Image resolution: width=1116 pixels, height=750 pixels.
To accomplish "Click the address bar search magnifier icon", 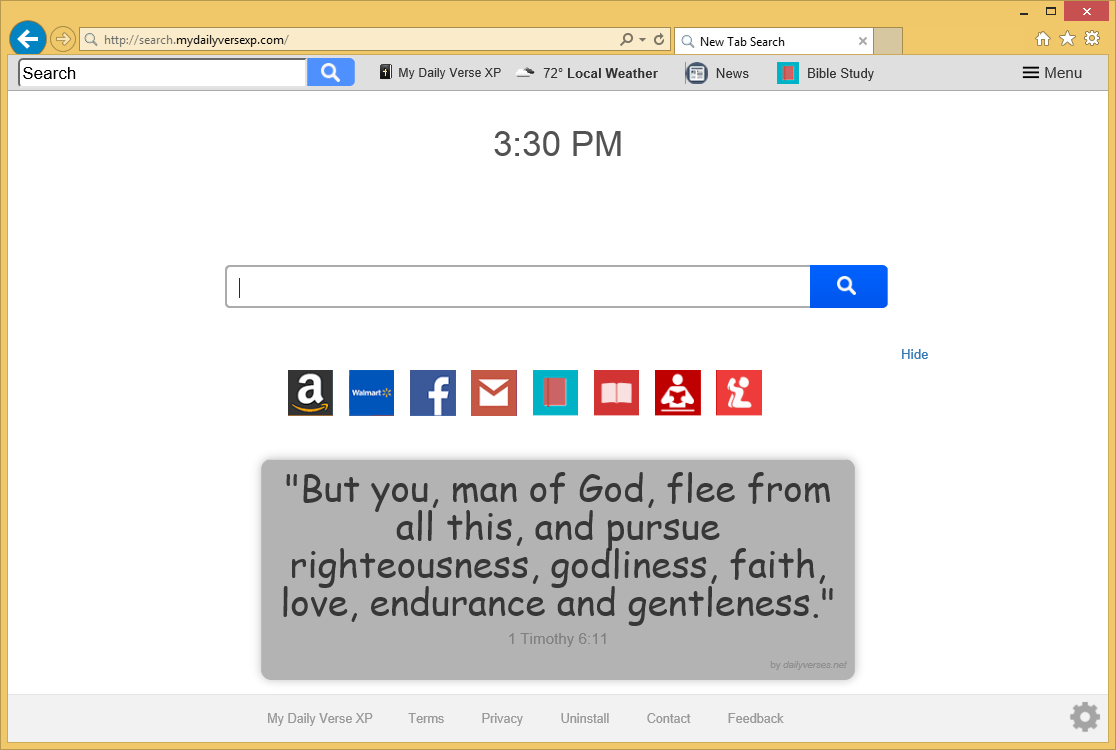I will [626, 40].
